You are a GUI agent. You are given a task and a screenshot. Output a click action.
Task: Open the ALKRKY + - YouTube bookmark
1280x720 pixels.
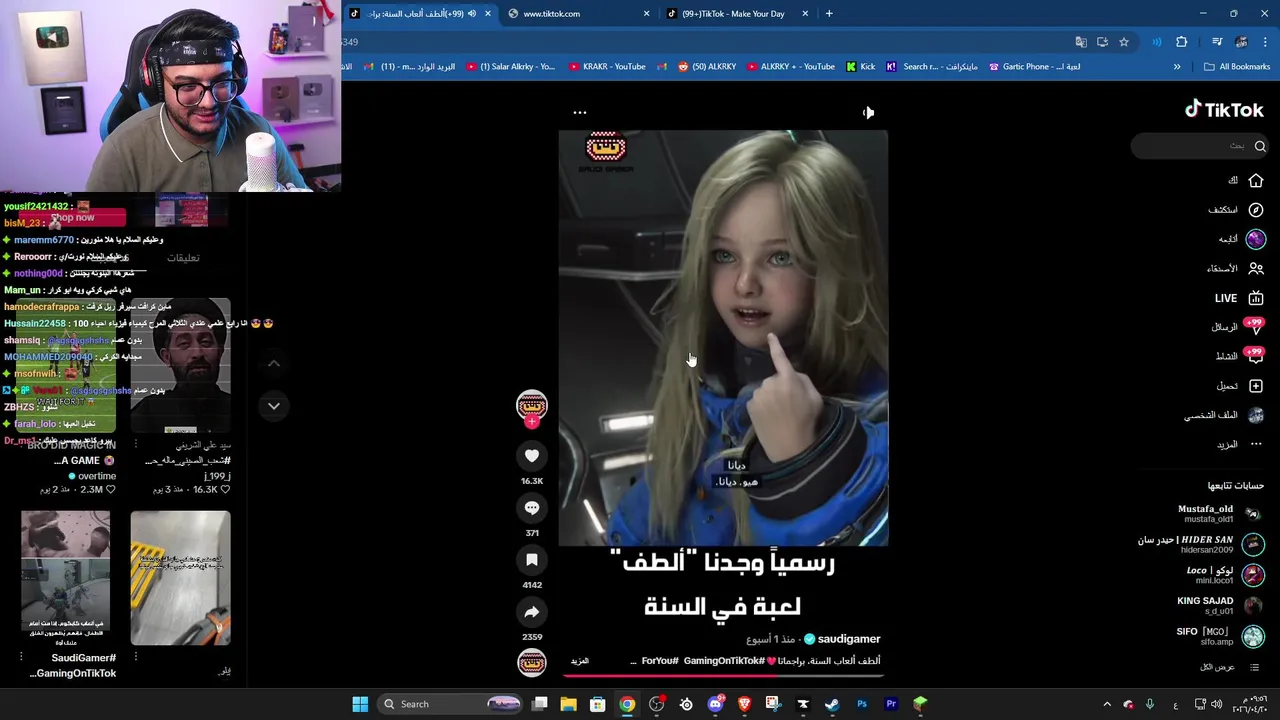[789, 67]
